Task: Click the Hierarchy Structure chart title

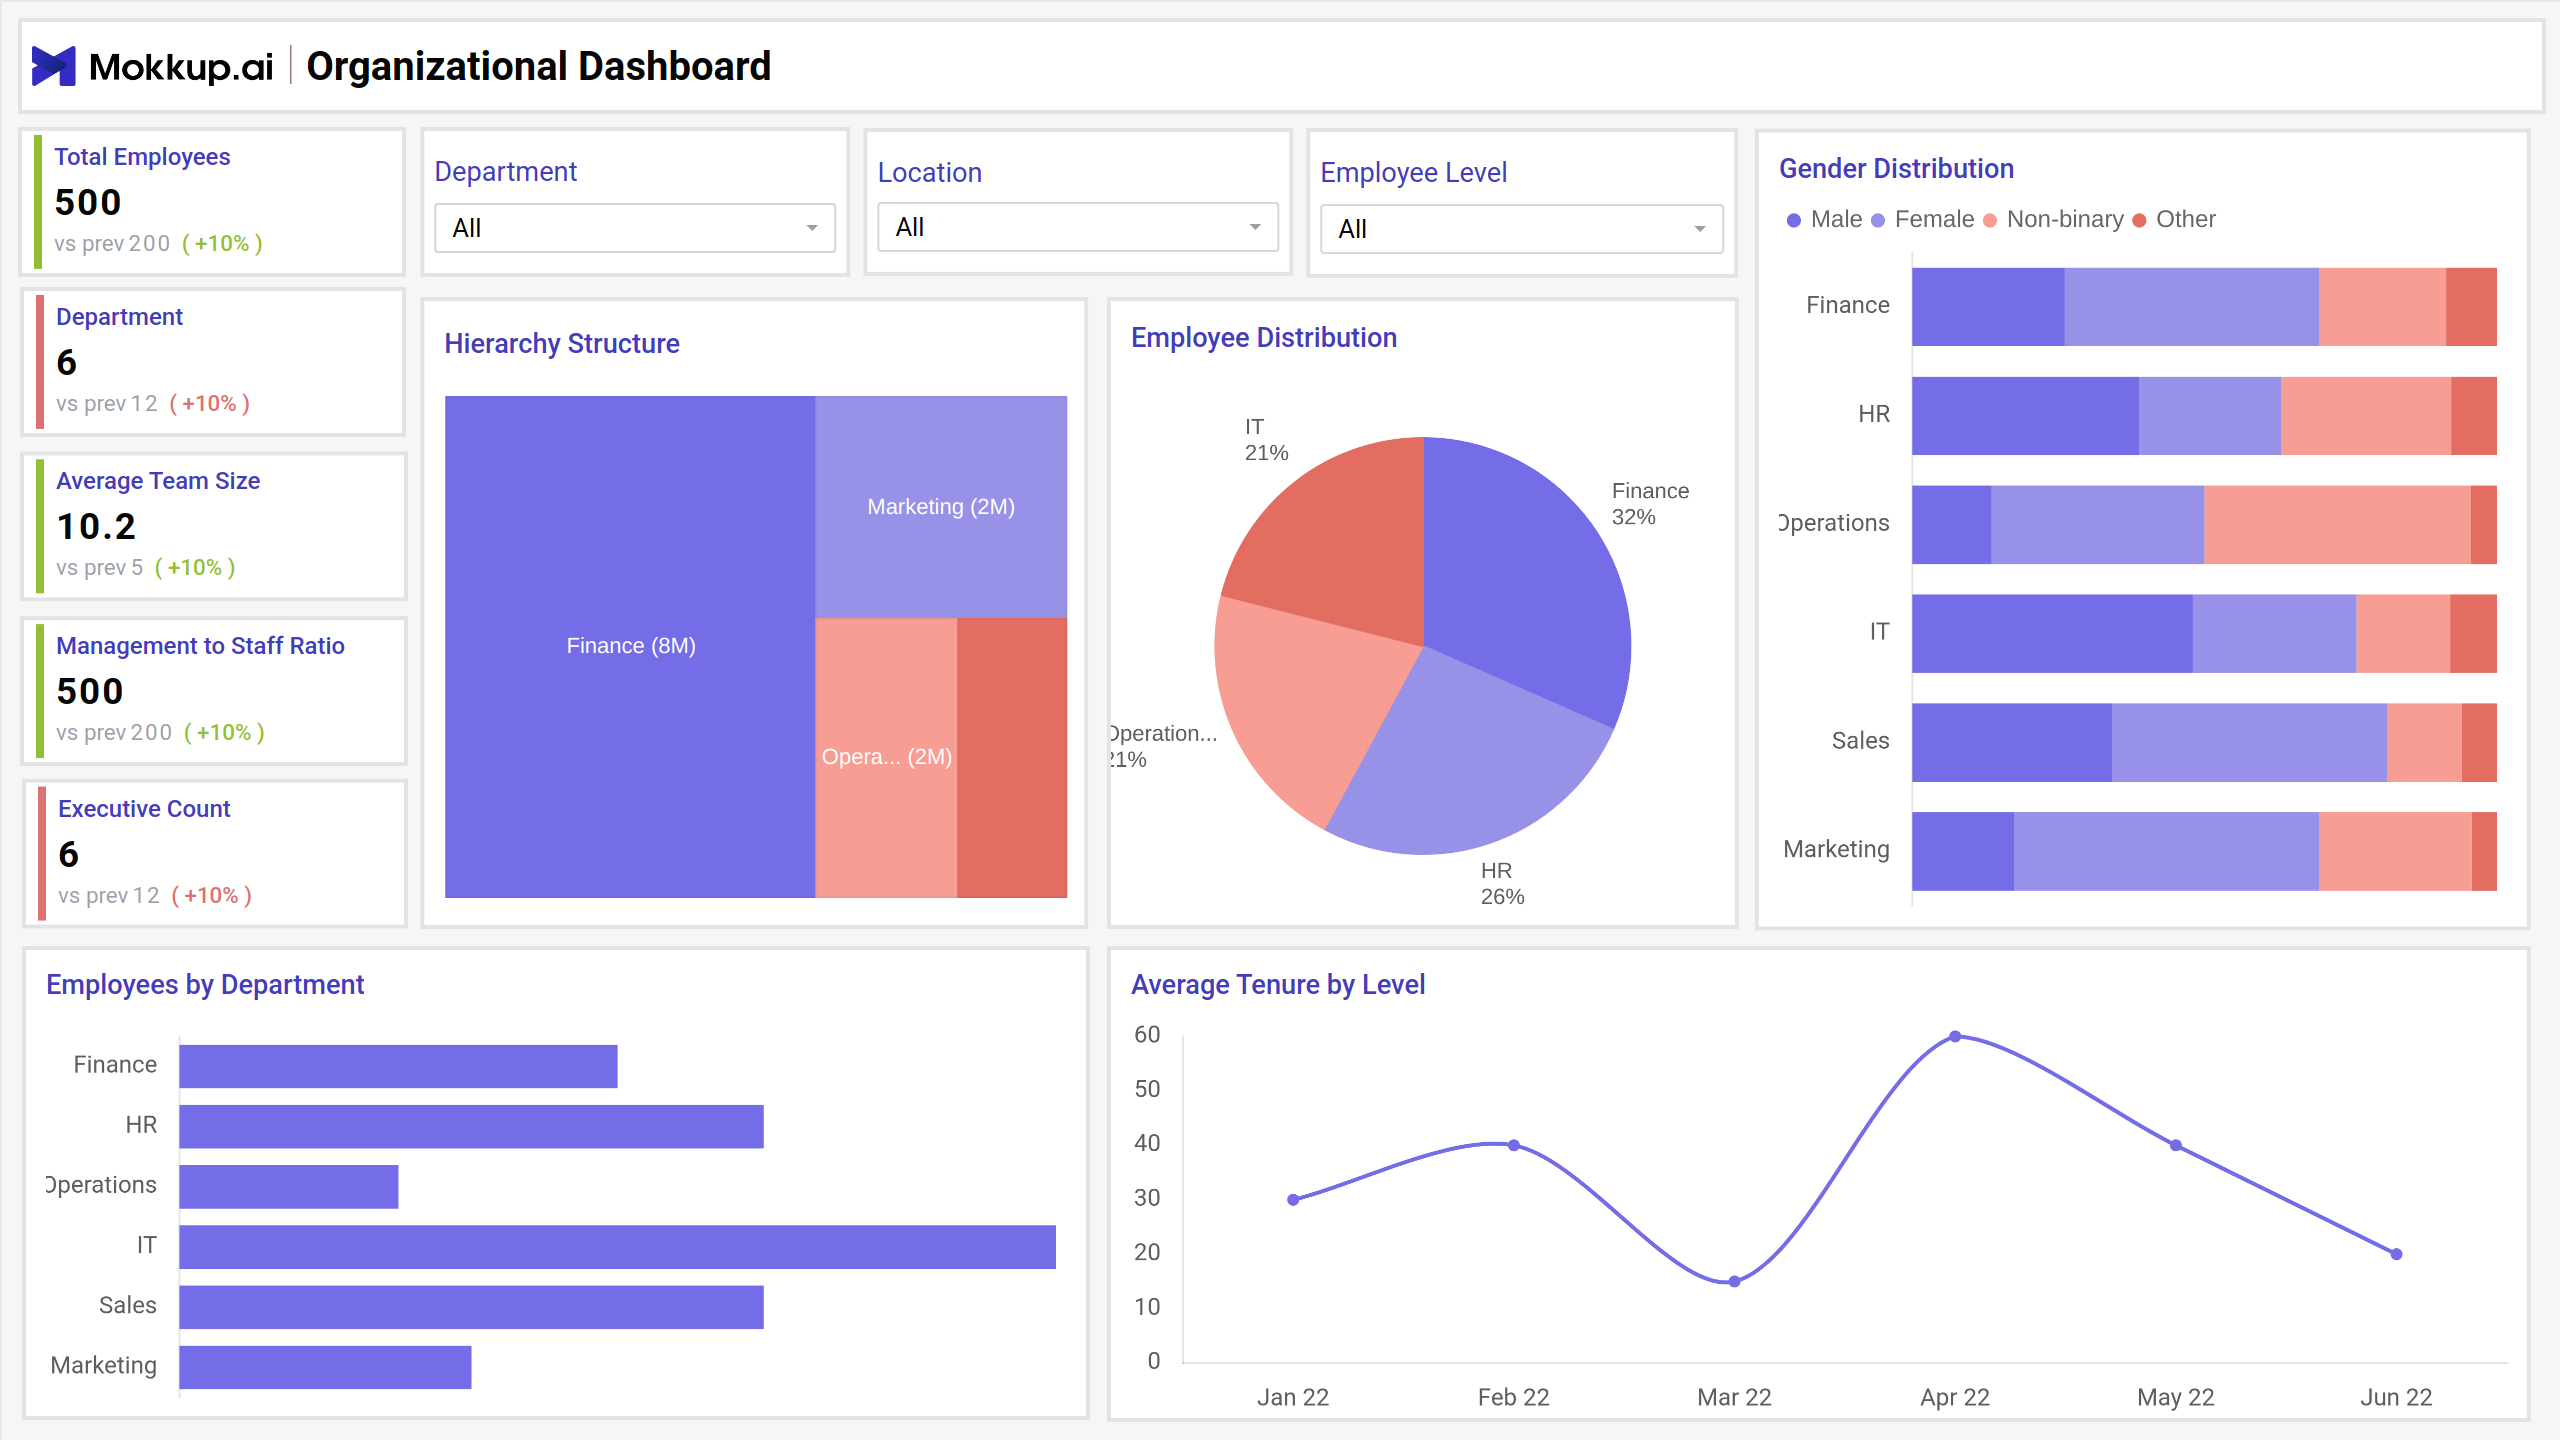Action: pyautogui.click(x=562, y=344)
